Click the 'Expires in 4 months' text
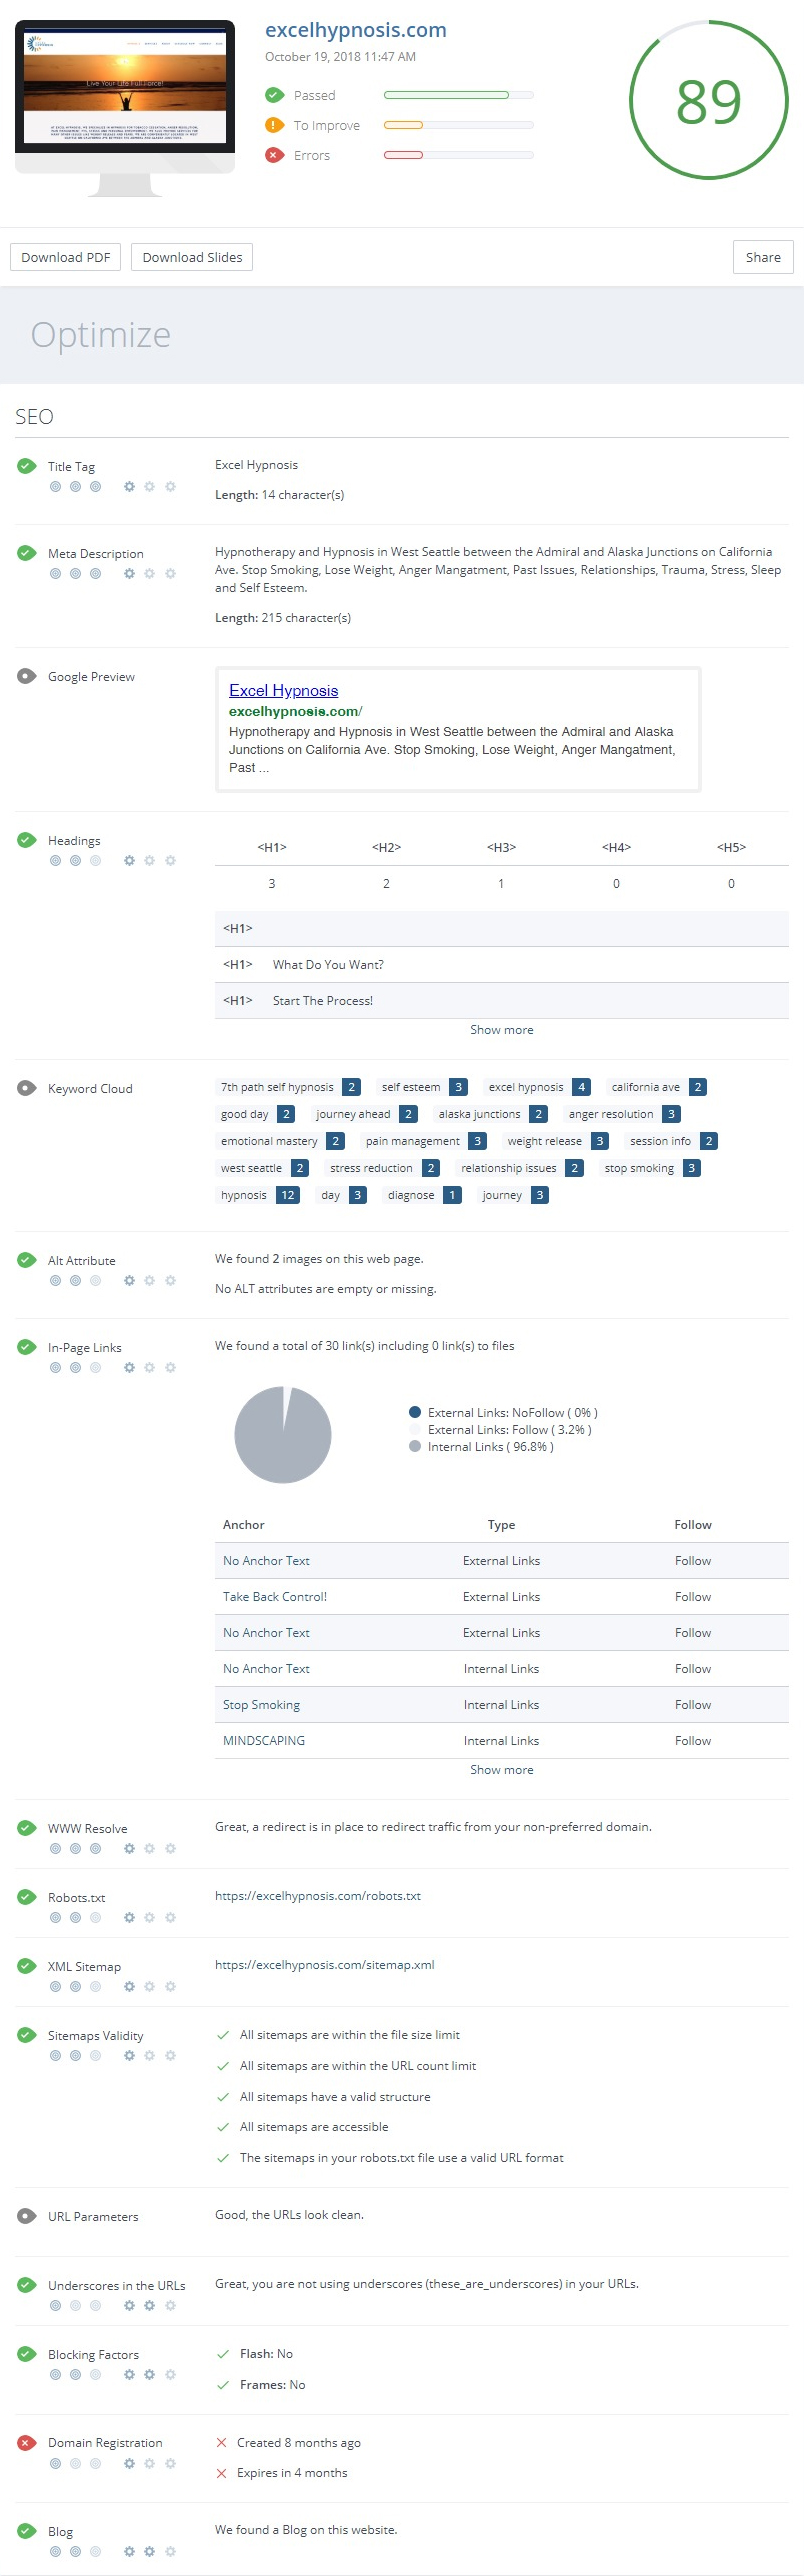The height and width of the screenshot is (2576, 804). (292, 2472)
